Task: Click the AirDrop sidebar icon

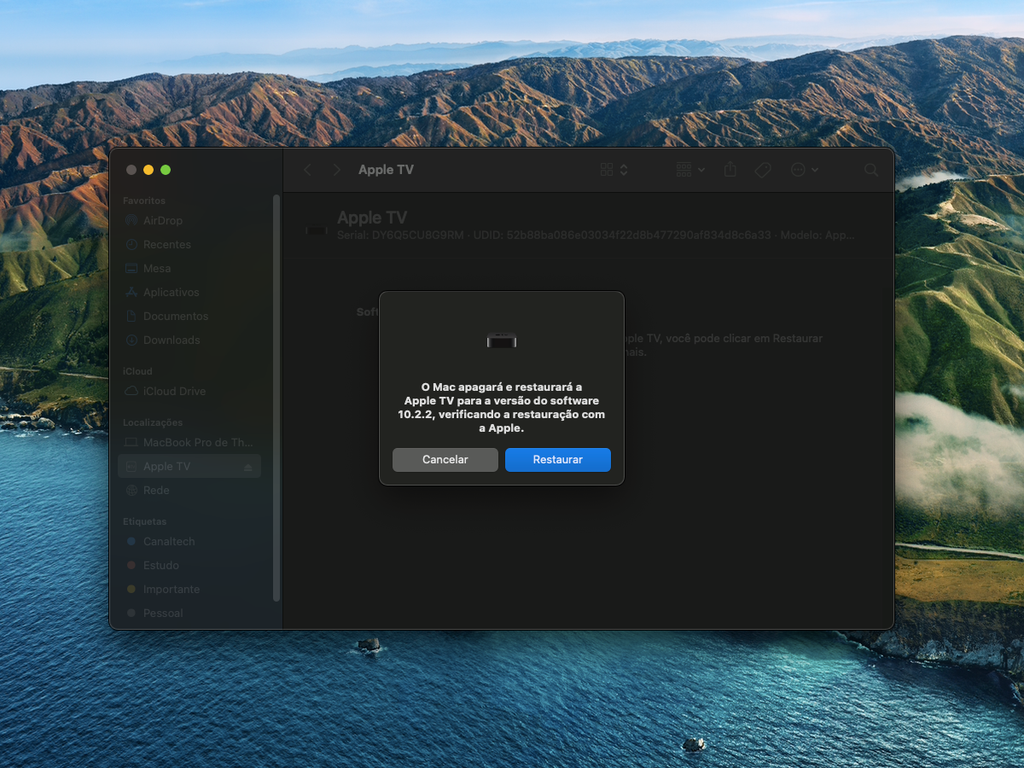Action: point(131,220)
